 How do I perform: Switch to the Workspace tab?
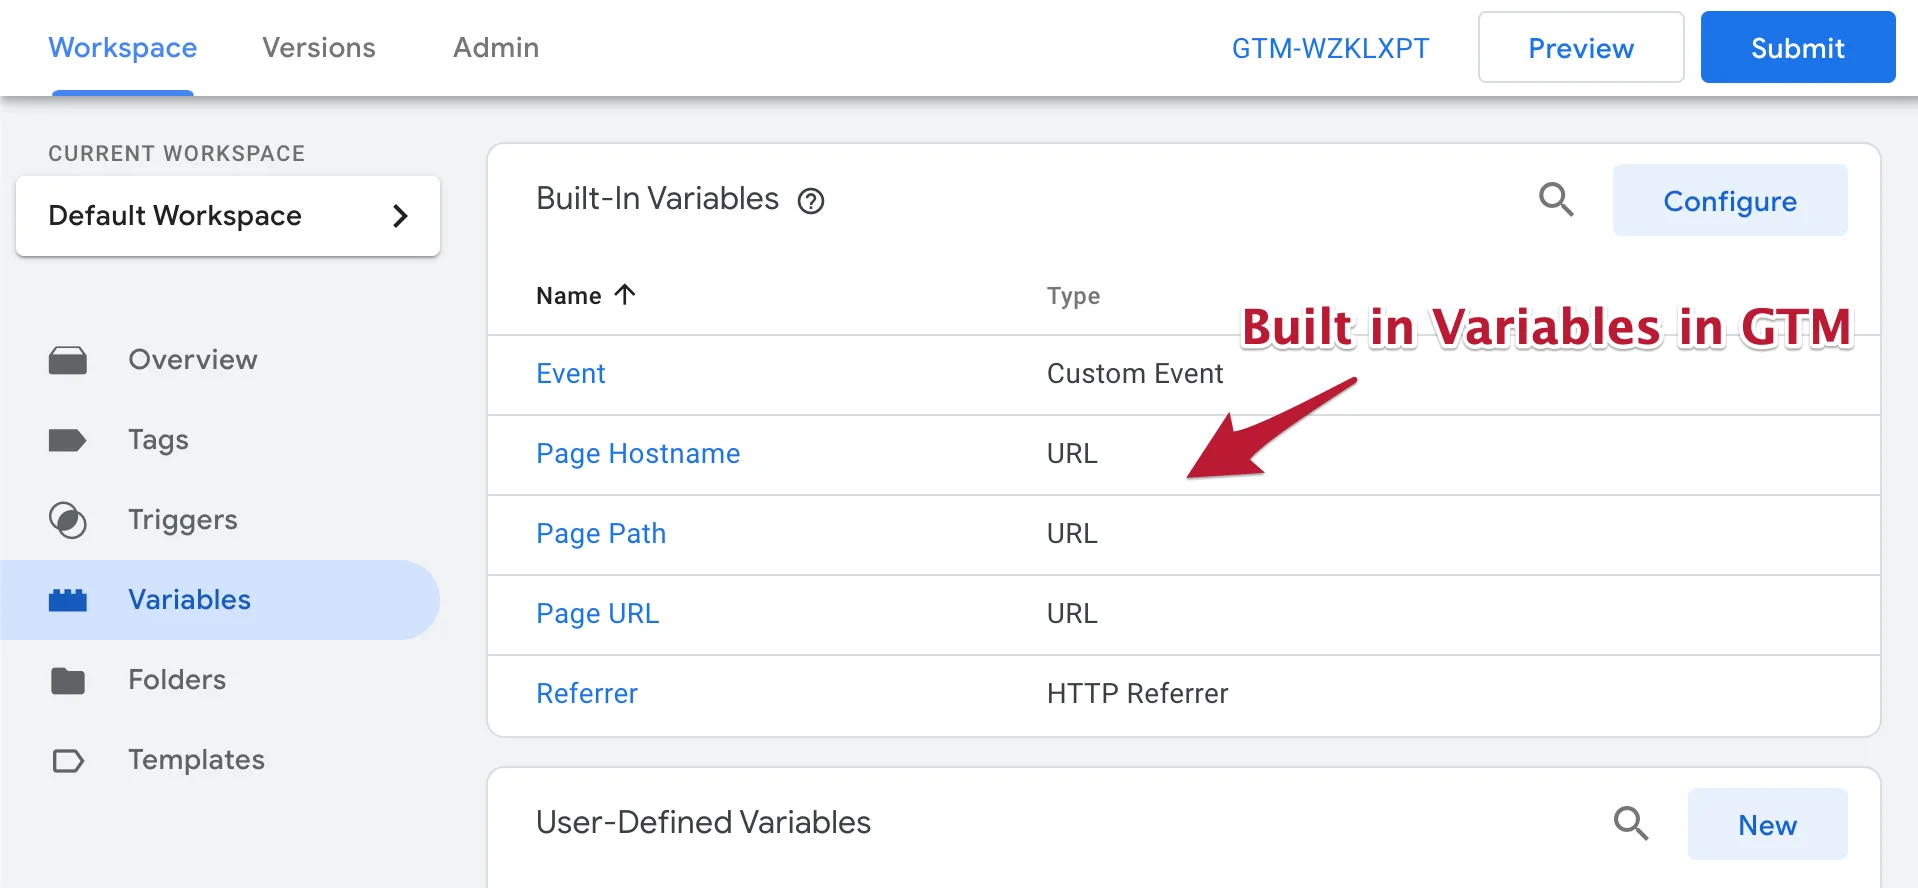point(123,48)
